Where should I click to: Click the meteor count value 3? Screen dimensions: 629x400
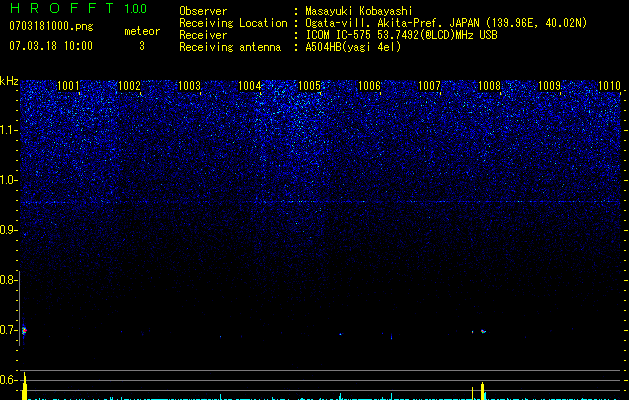pyautogui.click(x=142, y=46)
